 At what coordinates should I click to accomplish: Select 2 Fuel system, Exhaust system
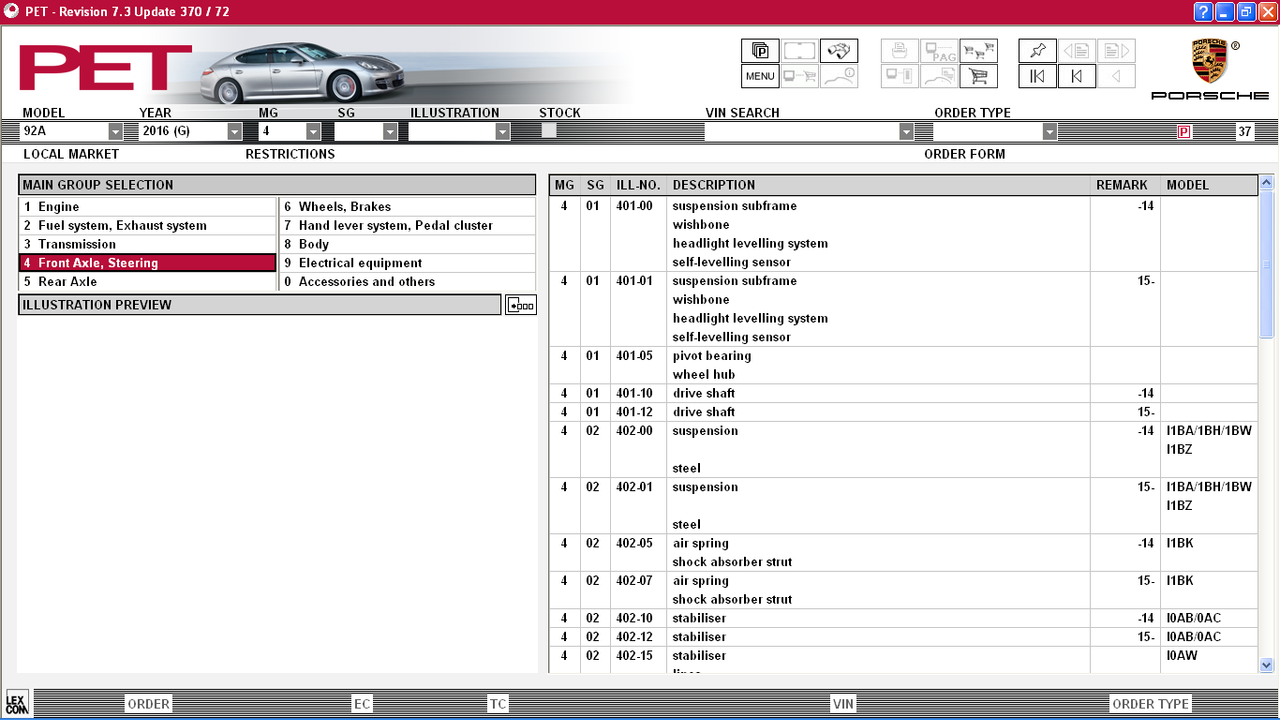pyautogui.click(x=147, y=226)
